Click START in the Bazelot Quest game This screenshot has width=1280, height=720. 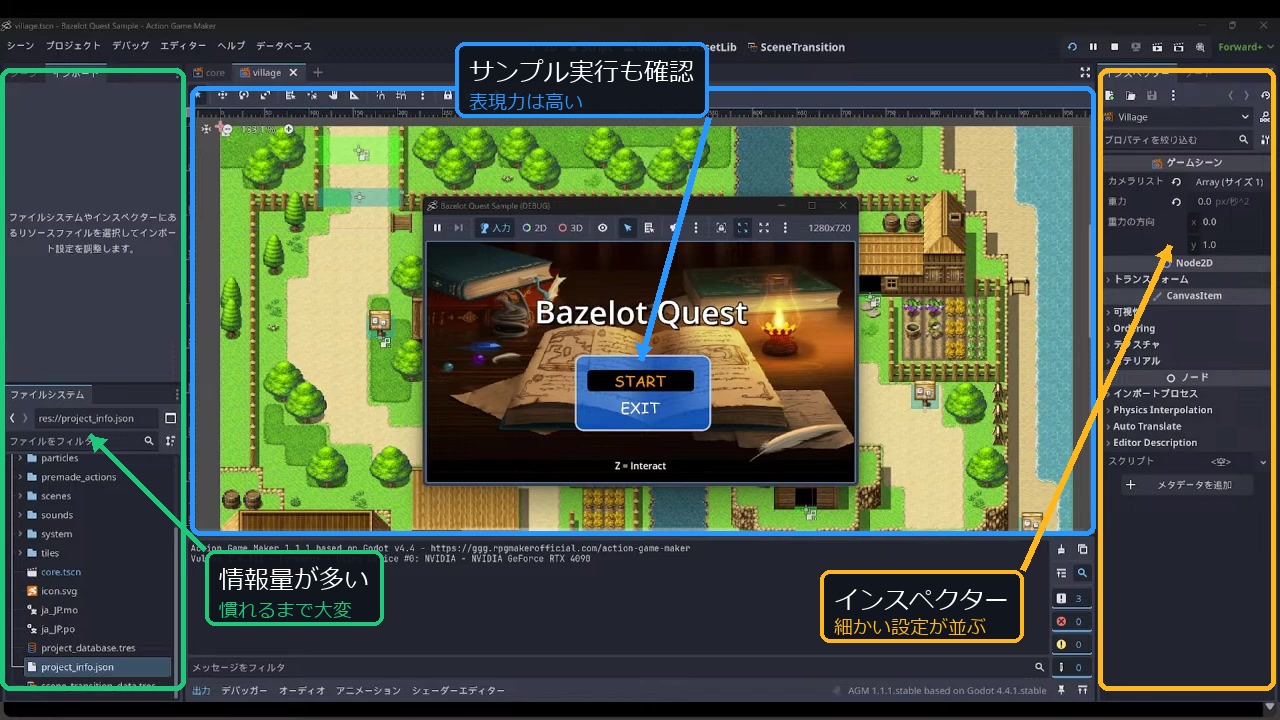(640, 381)
